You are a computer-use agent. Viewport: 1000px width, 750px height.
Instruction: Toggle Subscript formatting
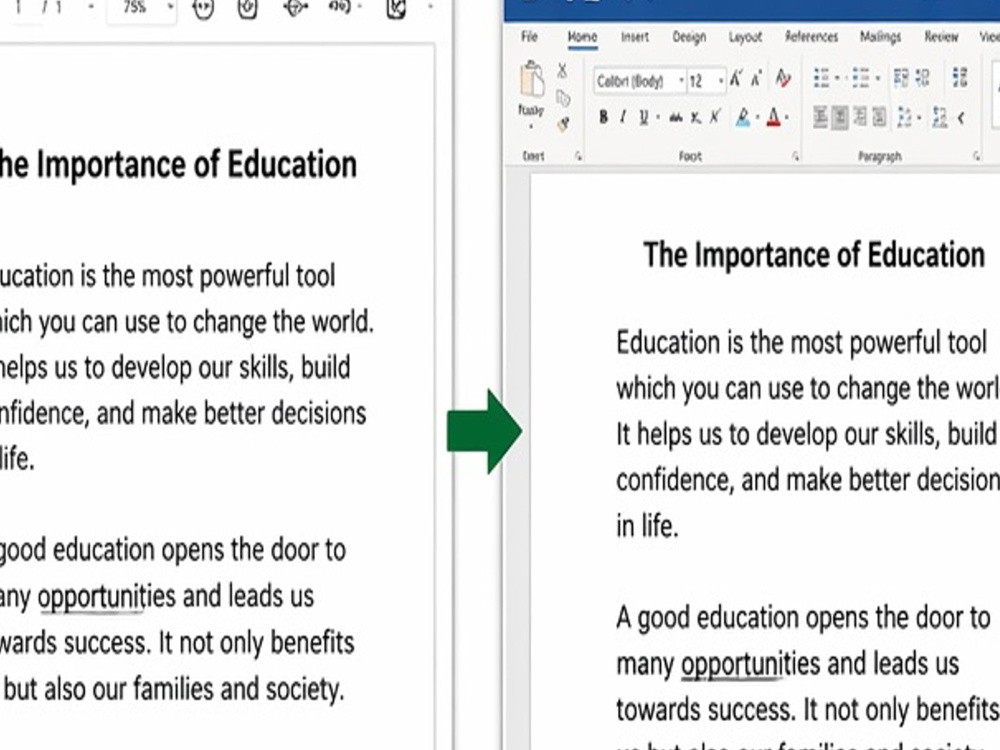pyautogui.click(x=696, y=117)
